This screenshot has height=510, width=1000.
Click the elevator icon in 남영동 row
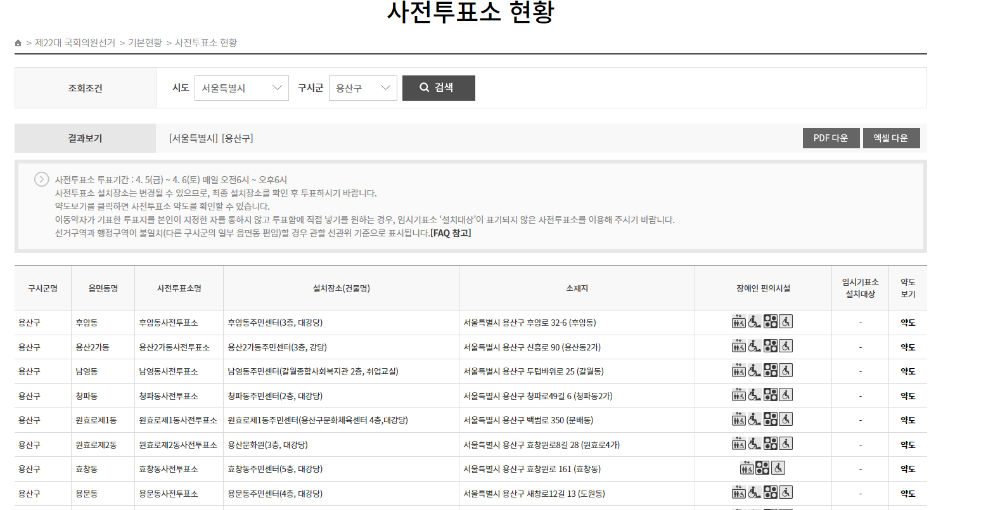(x=739, y=370)
